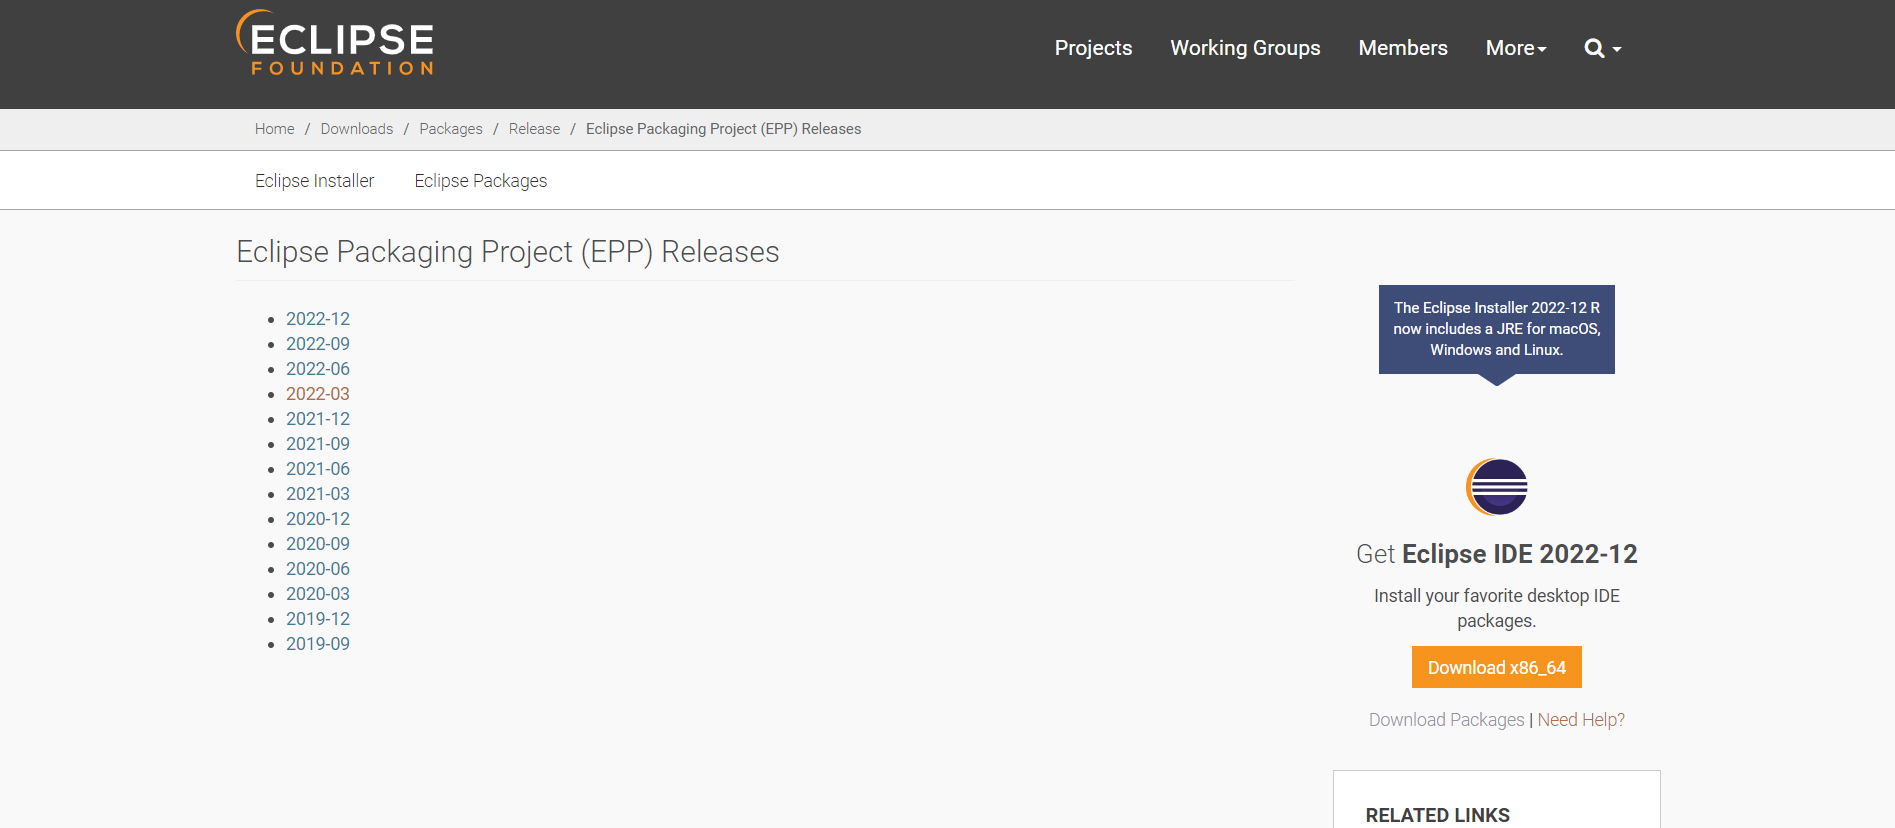The height and width of the screenshot is (828, 1895).
Task: Click the RELATED LINKS heading
Action: pyautogui.click(x=1437, y=815)
